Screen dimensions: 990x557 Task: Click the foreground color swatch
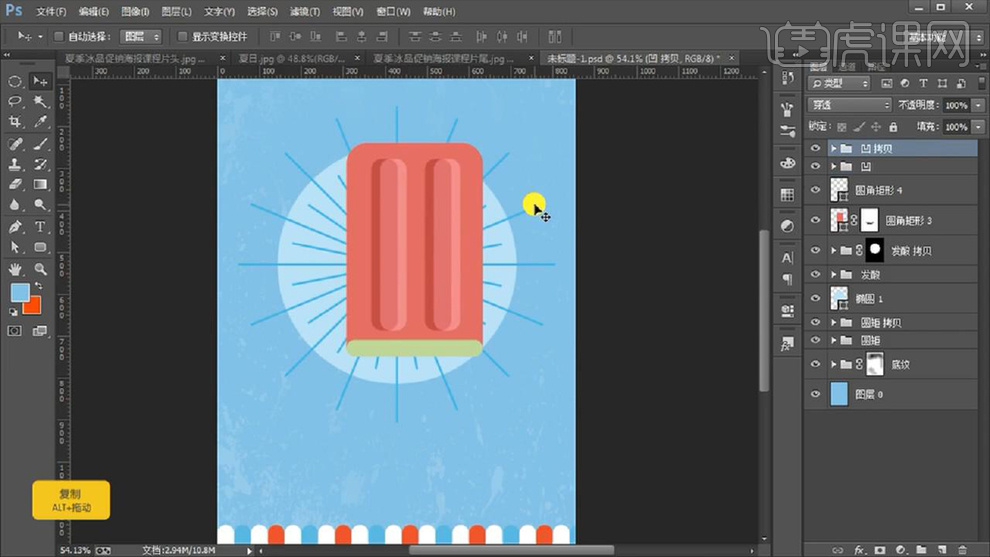[20, 292]
